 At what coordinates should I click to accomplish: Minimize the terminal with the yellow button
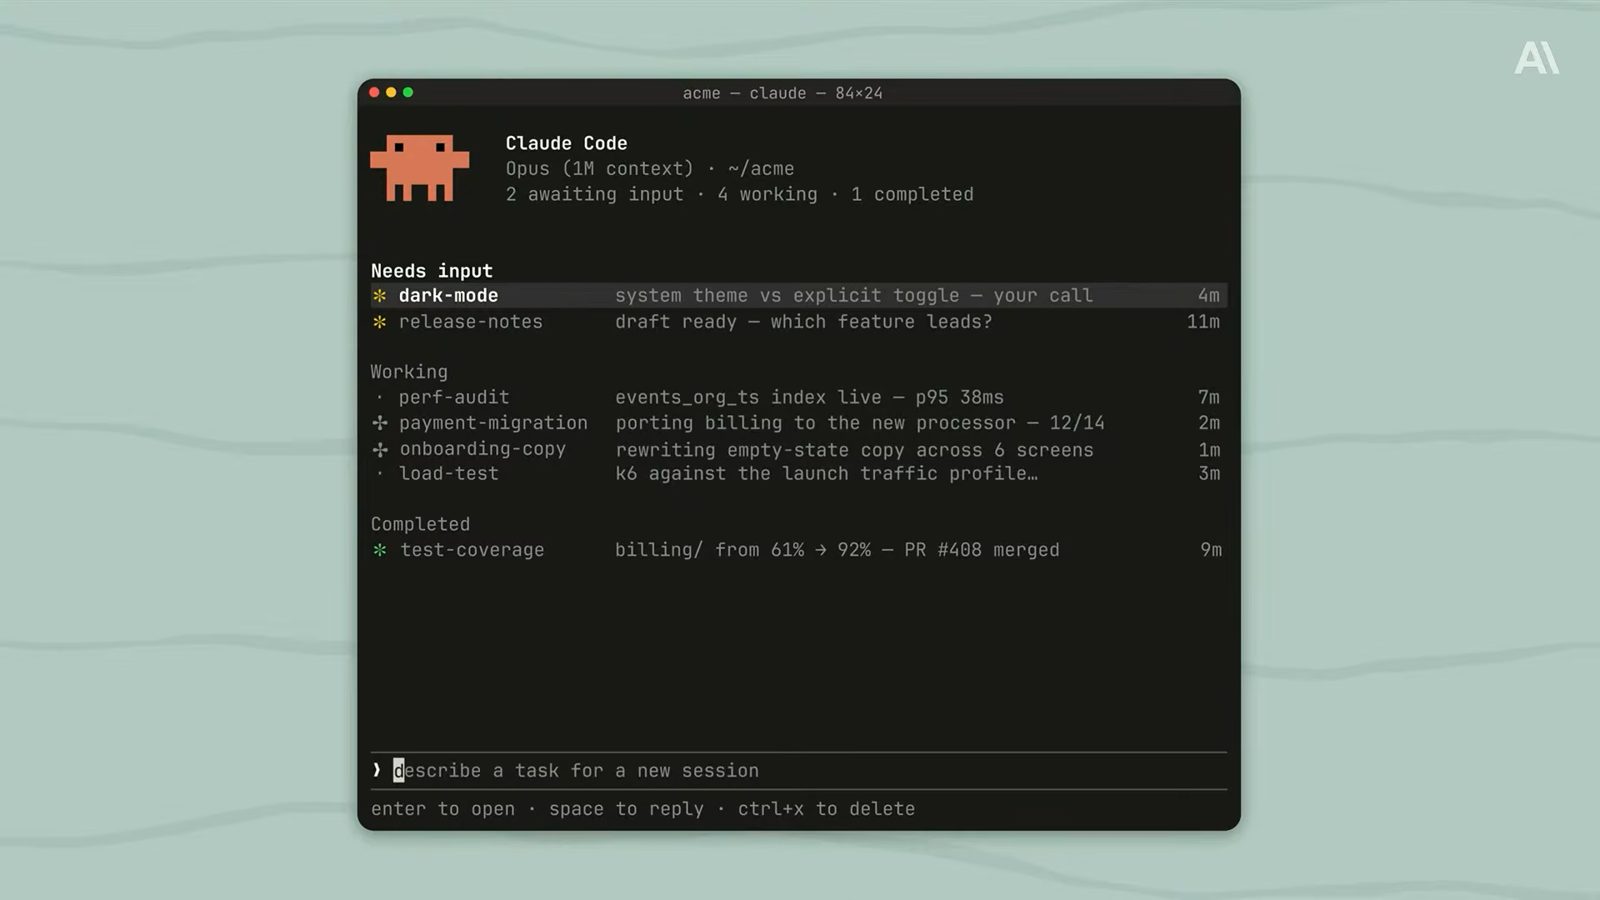tap(391, 93)
